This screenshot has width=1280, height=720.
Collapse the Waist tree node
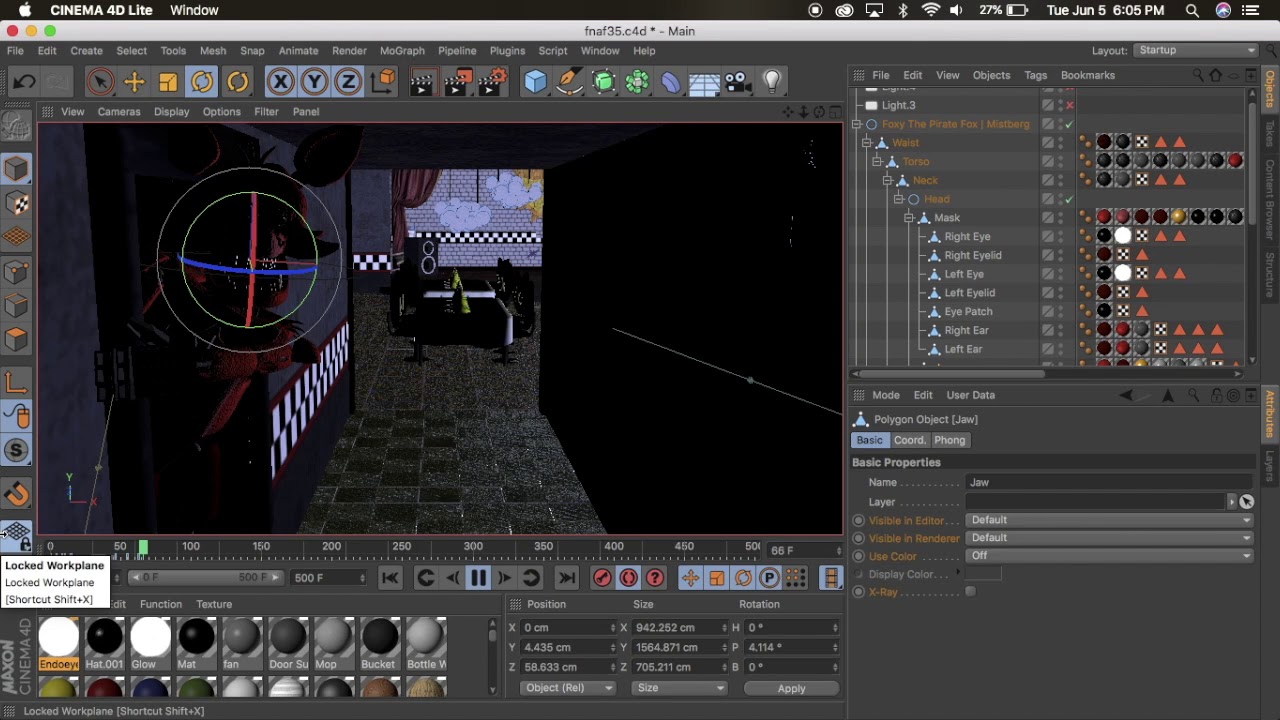[868, 143]
